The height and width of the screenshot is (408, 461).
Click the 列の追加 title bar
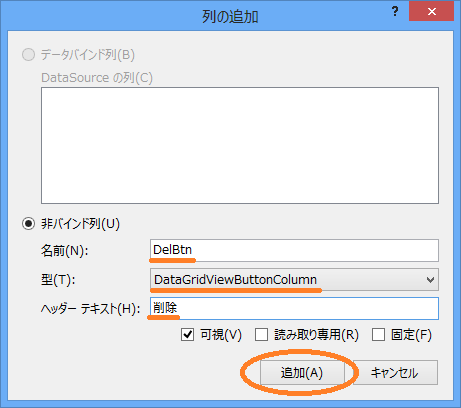(230, 16)
